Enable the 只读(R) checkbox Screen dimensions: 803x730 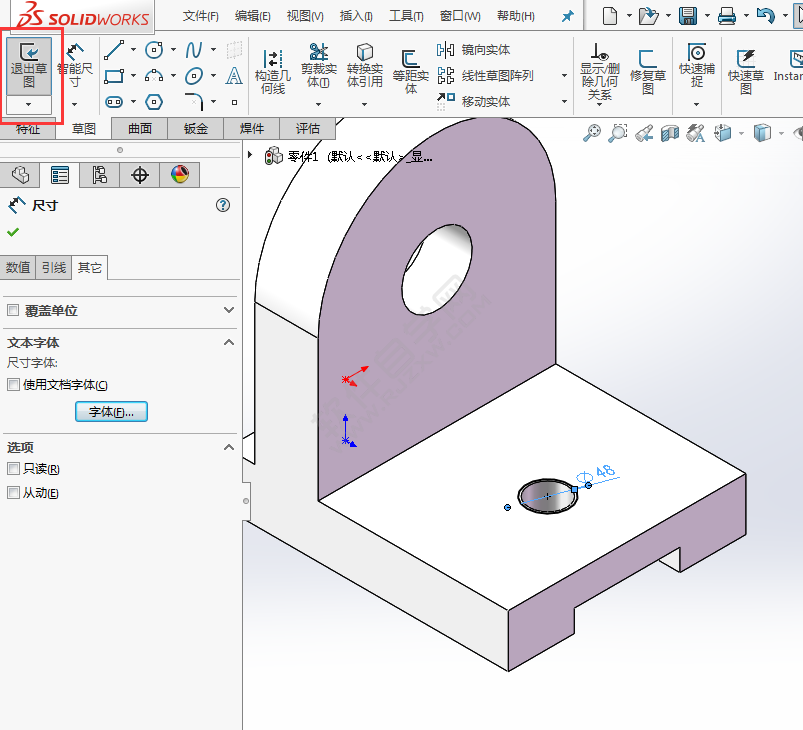click(13, 468)
